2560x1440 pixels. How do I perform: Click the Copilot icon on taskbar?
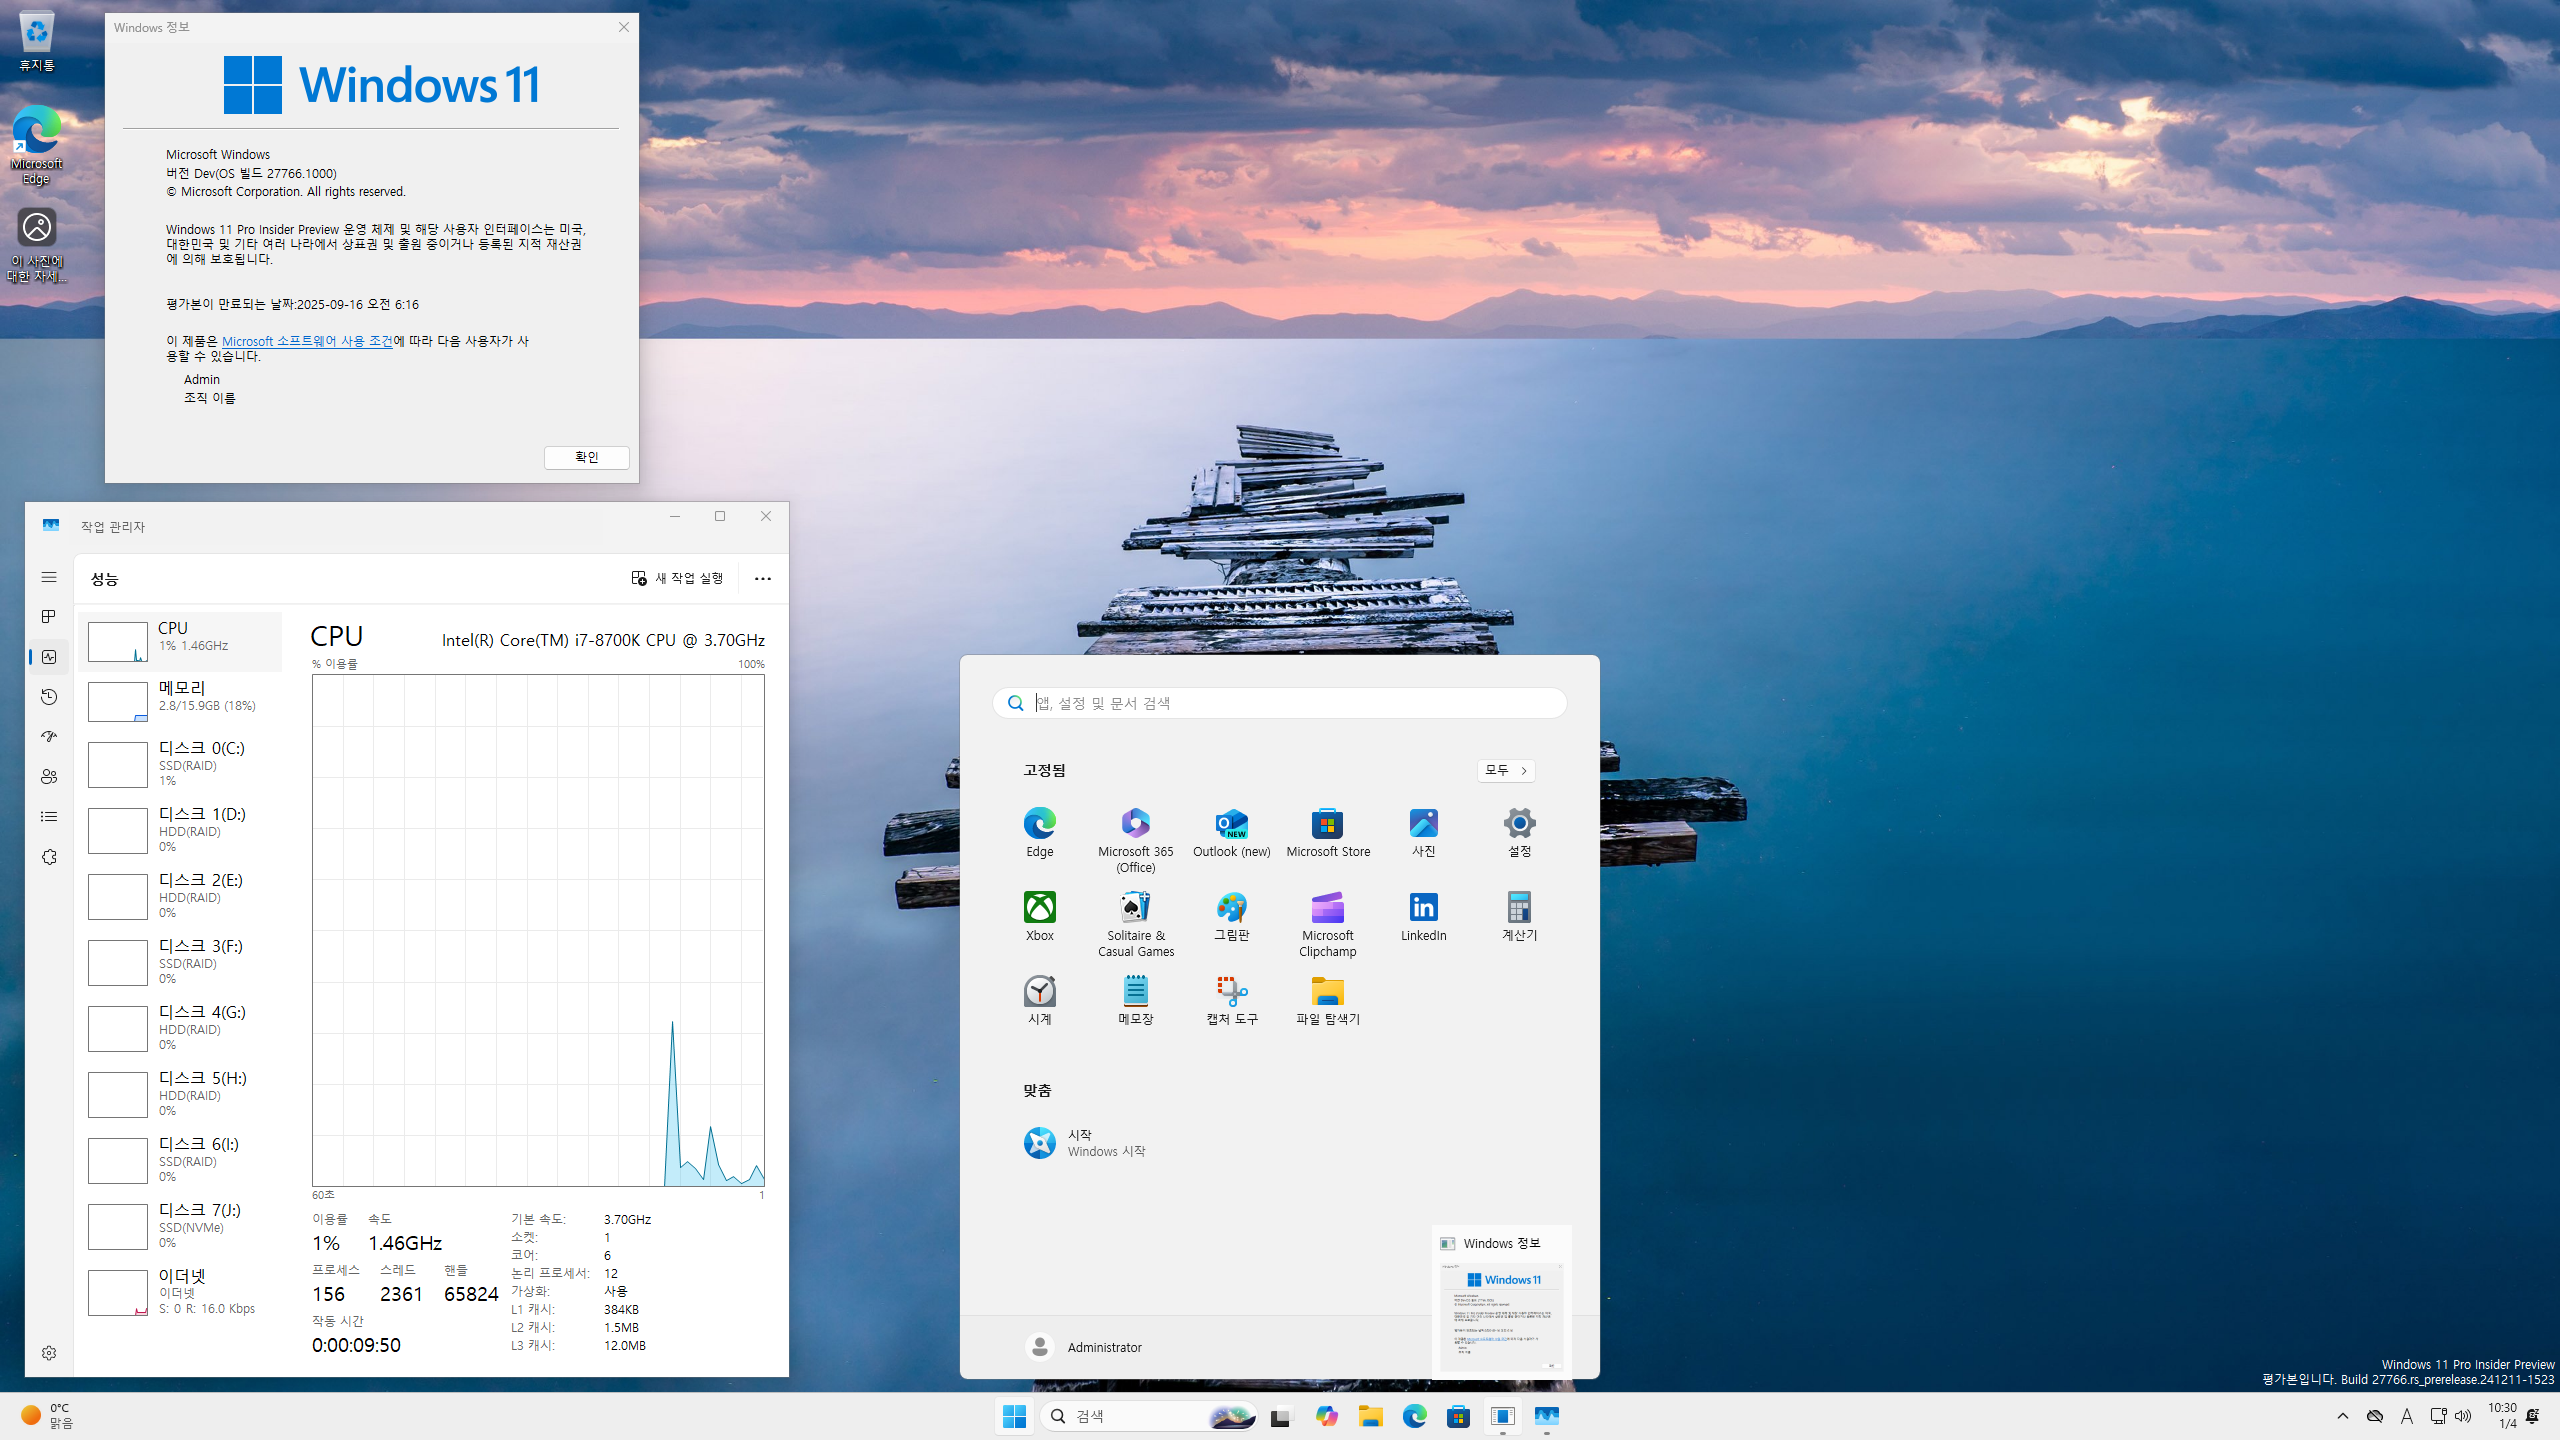[1326, 1416]
